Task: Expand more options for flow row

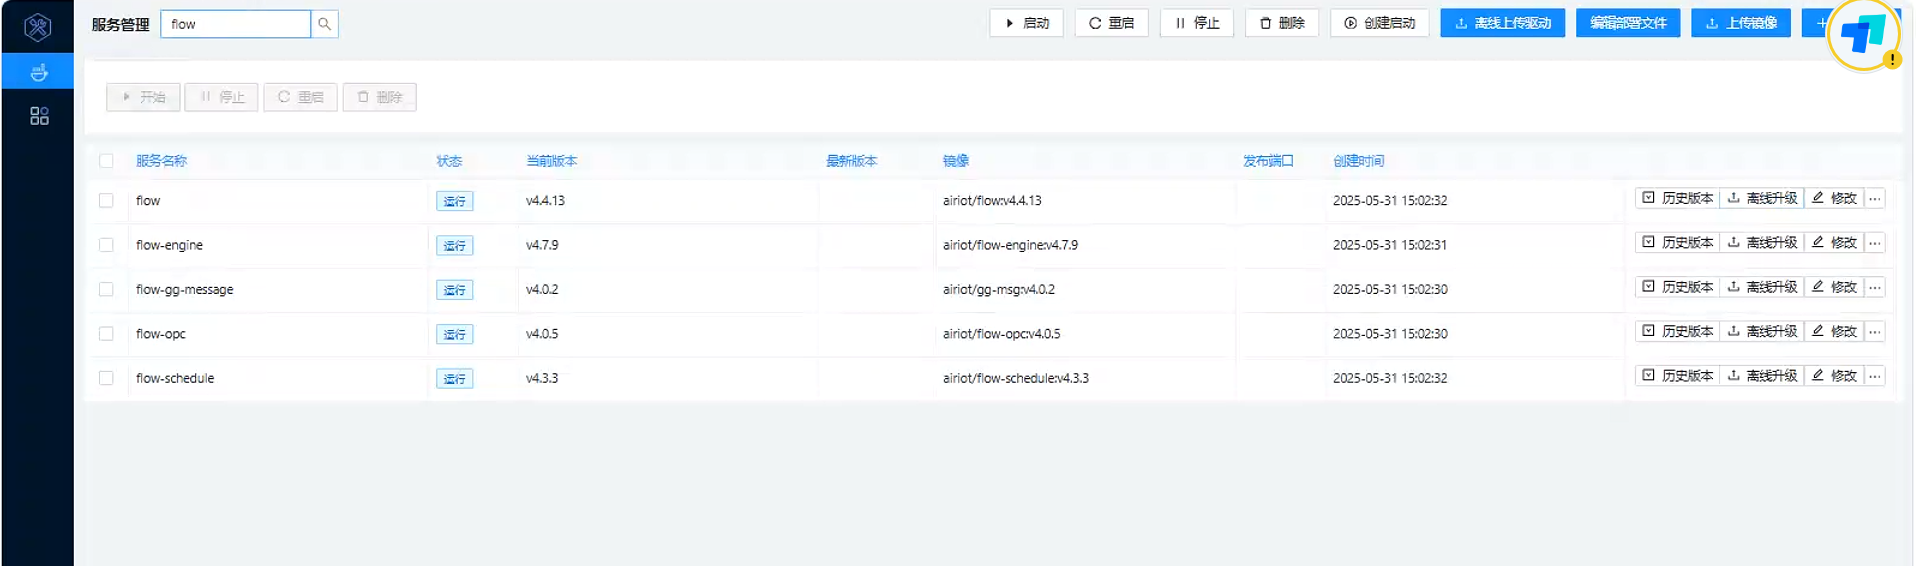Action: (1875, 199)
